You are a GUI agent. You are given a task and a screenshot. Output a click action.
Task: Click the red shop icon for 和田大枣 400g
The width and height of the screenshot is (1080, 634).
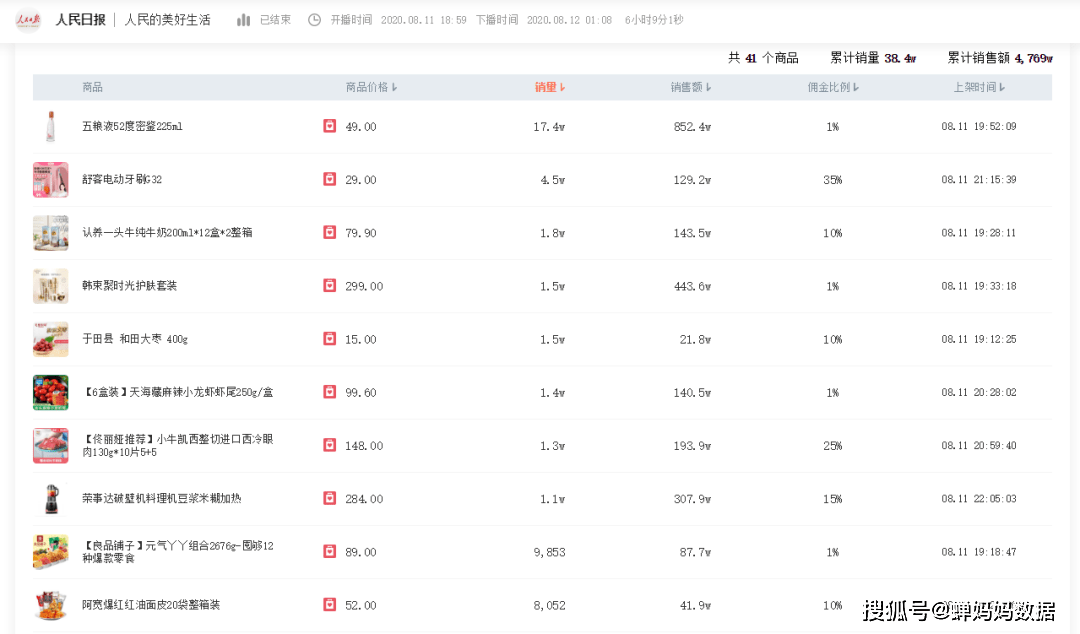(x=330, y=338)
